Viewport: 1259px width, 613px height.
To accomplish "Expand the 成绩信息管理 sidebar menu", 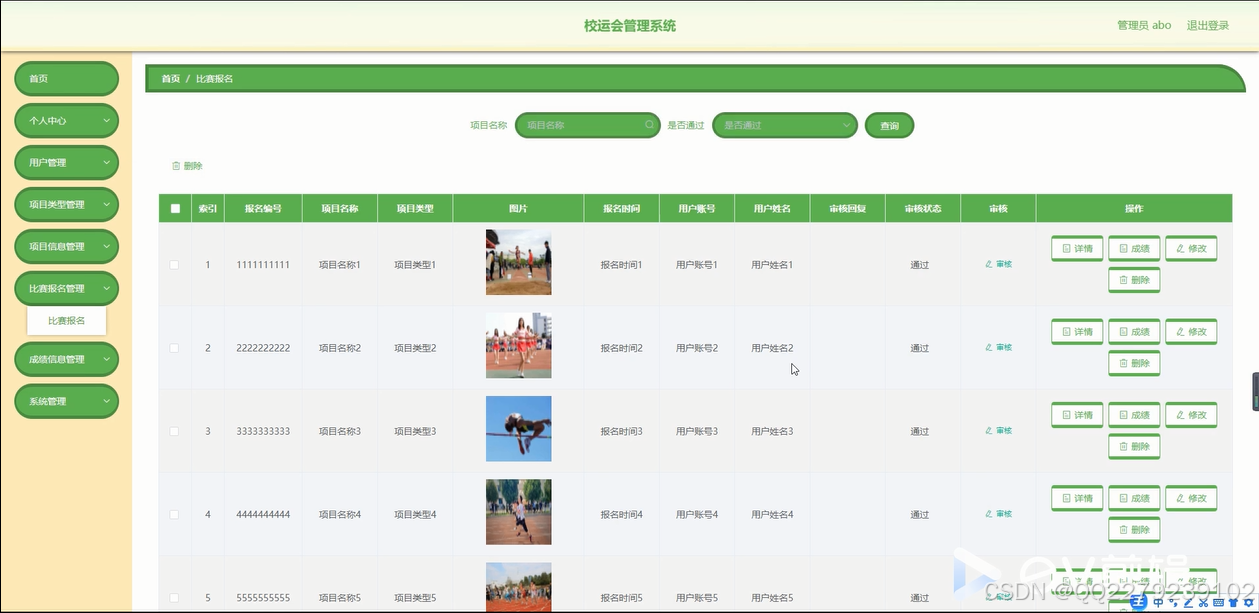I will coord(66,360).
